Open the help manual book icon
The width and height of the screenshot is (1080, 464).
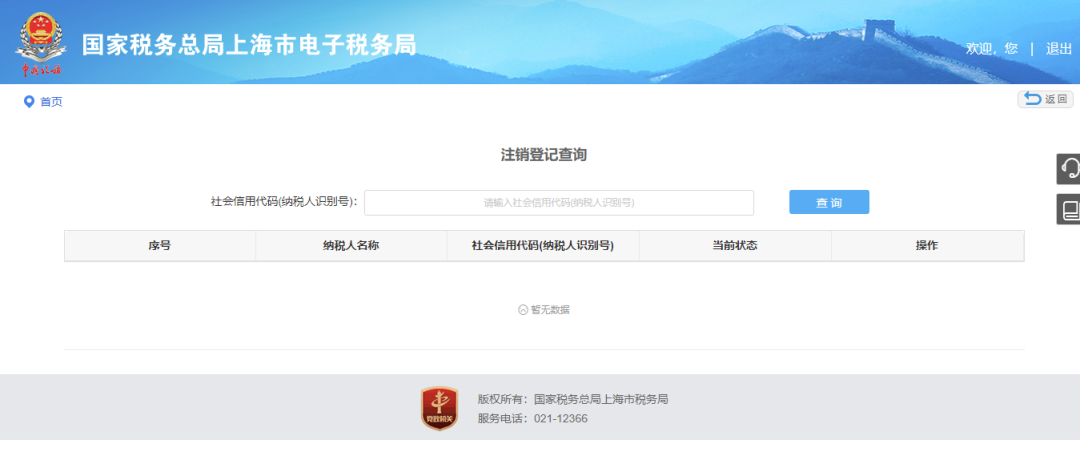[1068, 209]
